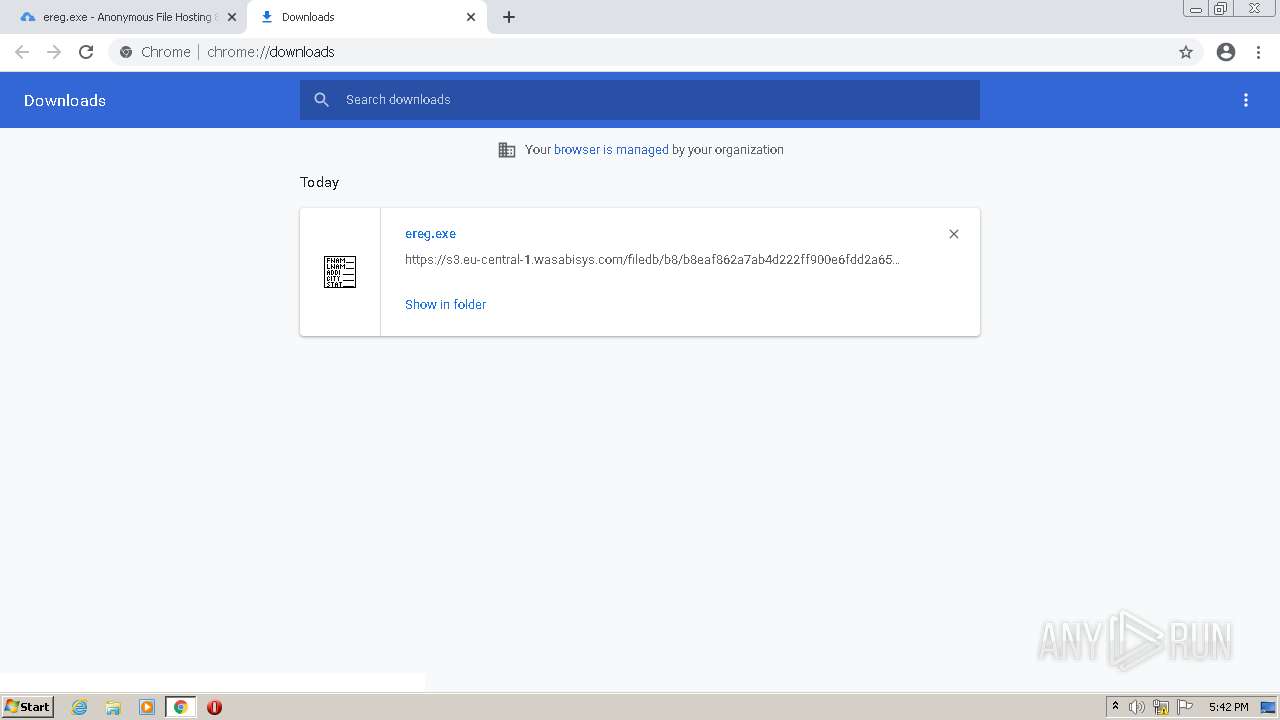Show hidden tray icons arrow
The width and height of the screenshot is (1280, 720).
pyautogui.click(x=1115, y=707)
